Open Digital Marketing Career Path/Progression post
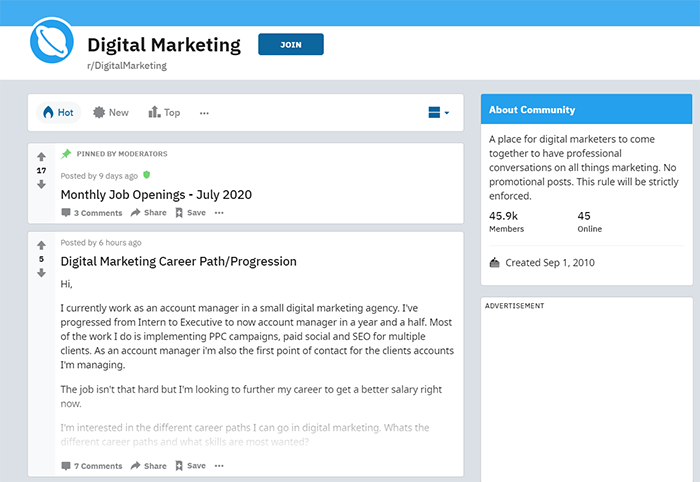 [x=179, y=262]
